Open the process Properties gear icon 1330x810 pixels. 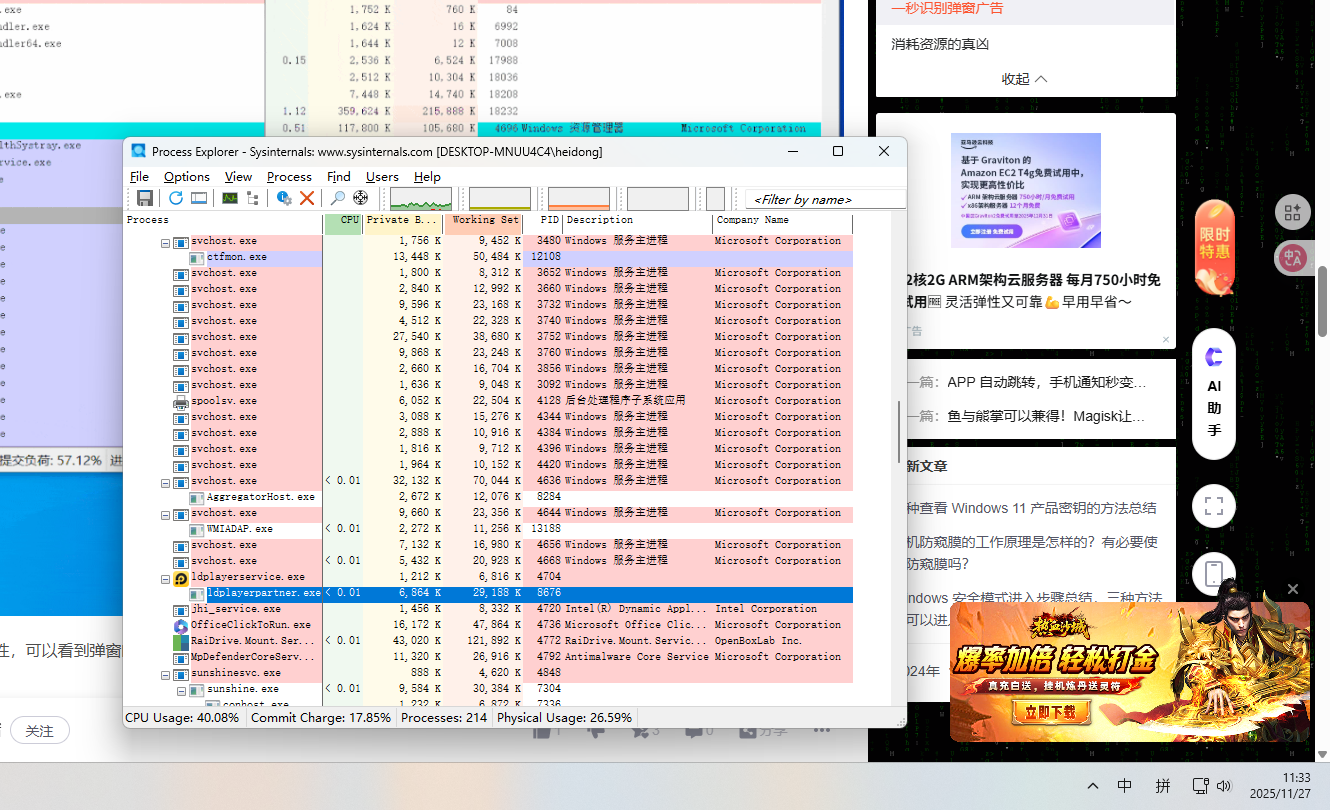(x=284, y=198)
